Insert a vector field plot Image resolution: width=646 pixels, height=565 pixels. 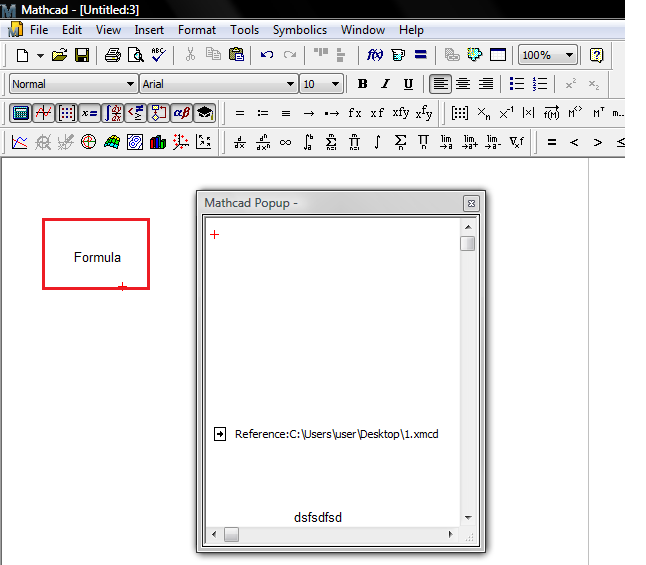(x=204, y=142)
